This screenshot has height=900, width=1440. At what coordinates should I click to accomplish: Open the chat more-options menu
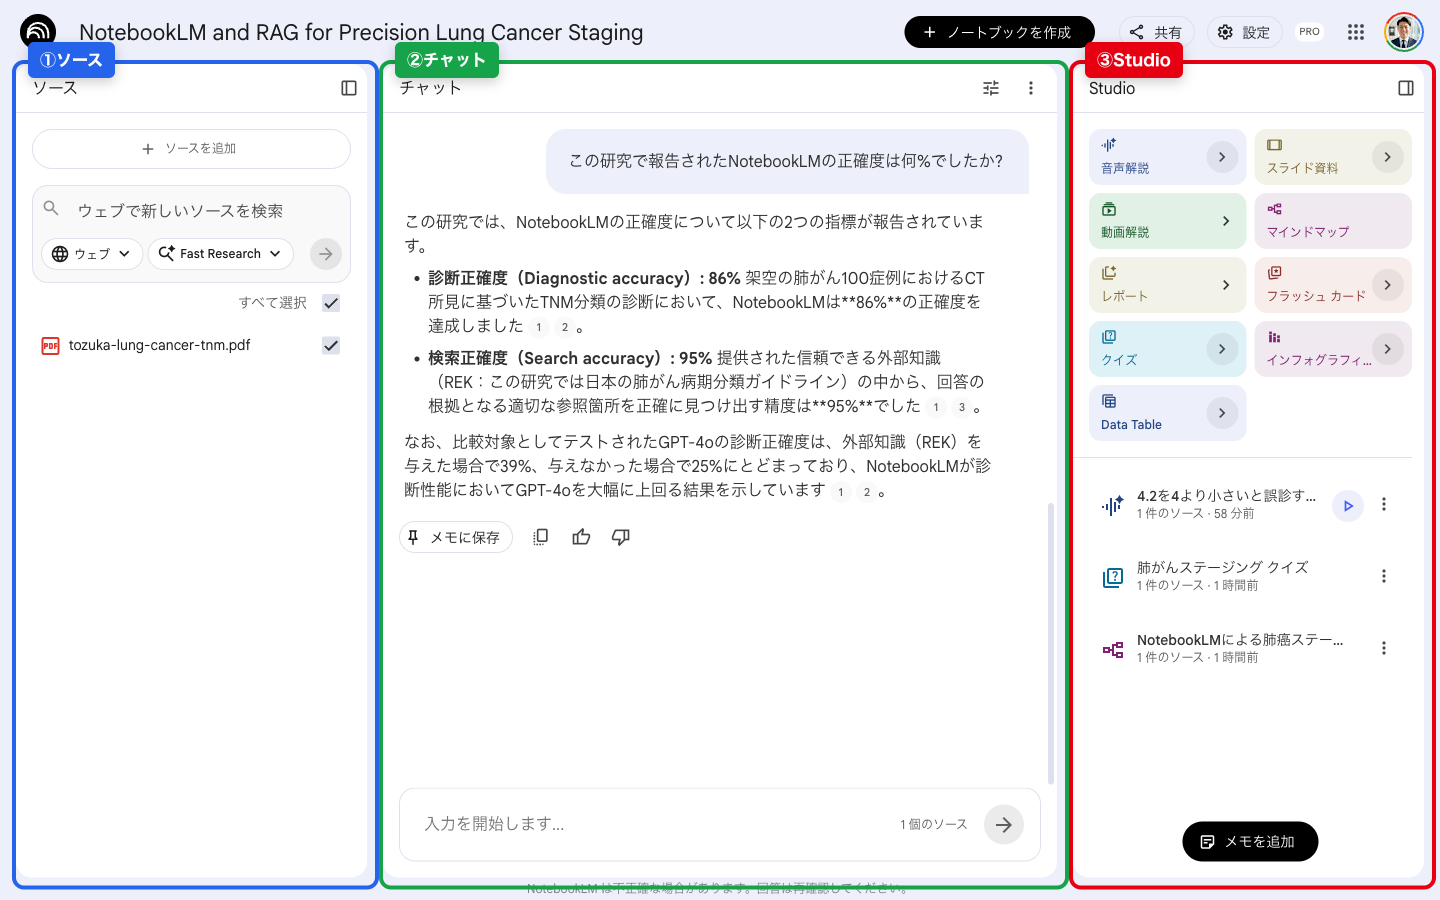[x=1031, y=88]
